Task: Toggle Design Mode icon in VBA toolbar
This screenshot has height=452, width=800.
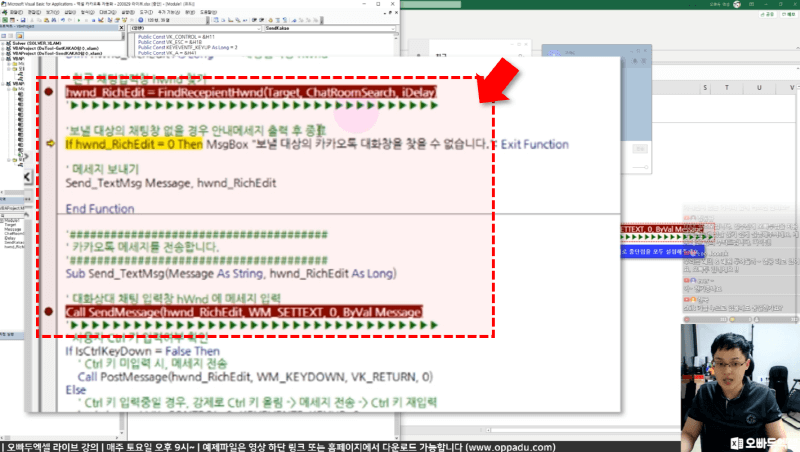Action: click(x=101, y=20)
